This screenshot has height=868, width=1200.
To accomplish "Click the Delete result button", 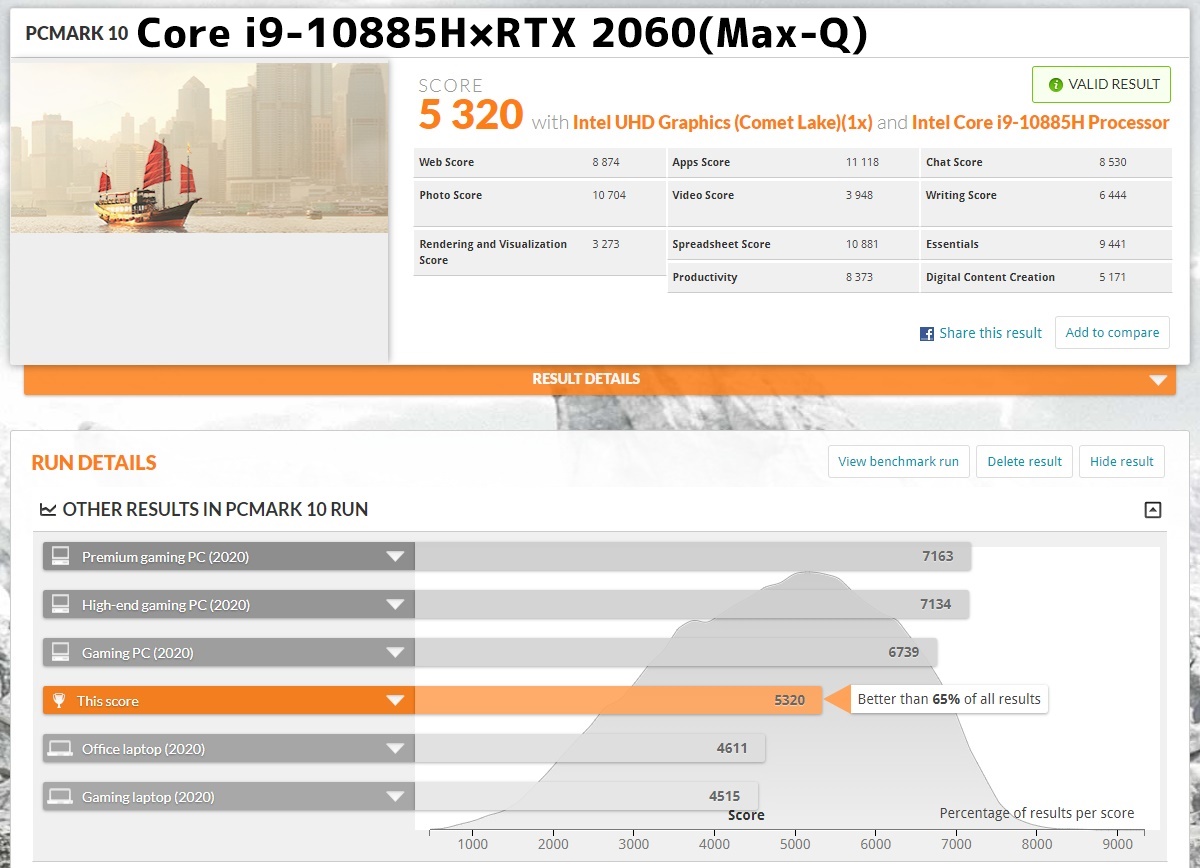I will pyautogui.click(x=1024, y=462).
